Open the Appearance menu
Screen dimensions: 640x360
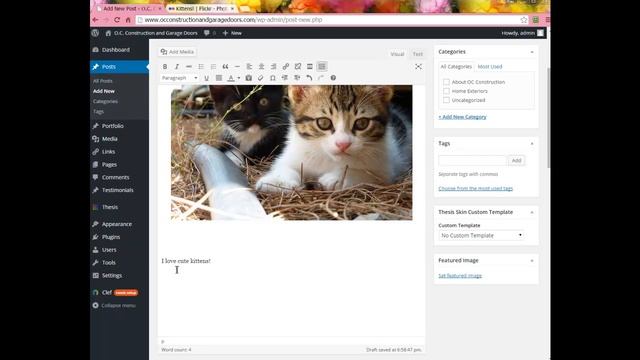pos(117,224)
